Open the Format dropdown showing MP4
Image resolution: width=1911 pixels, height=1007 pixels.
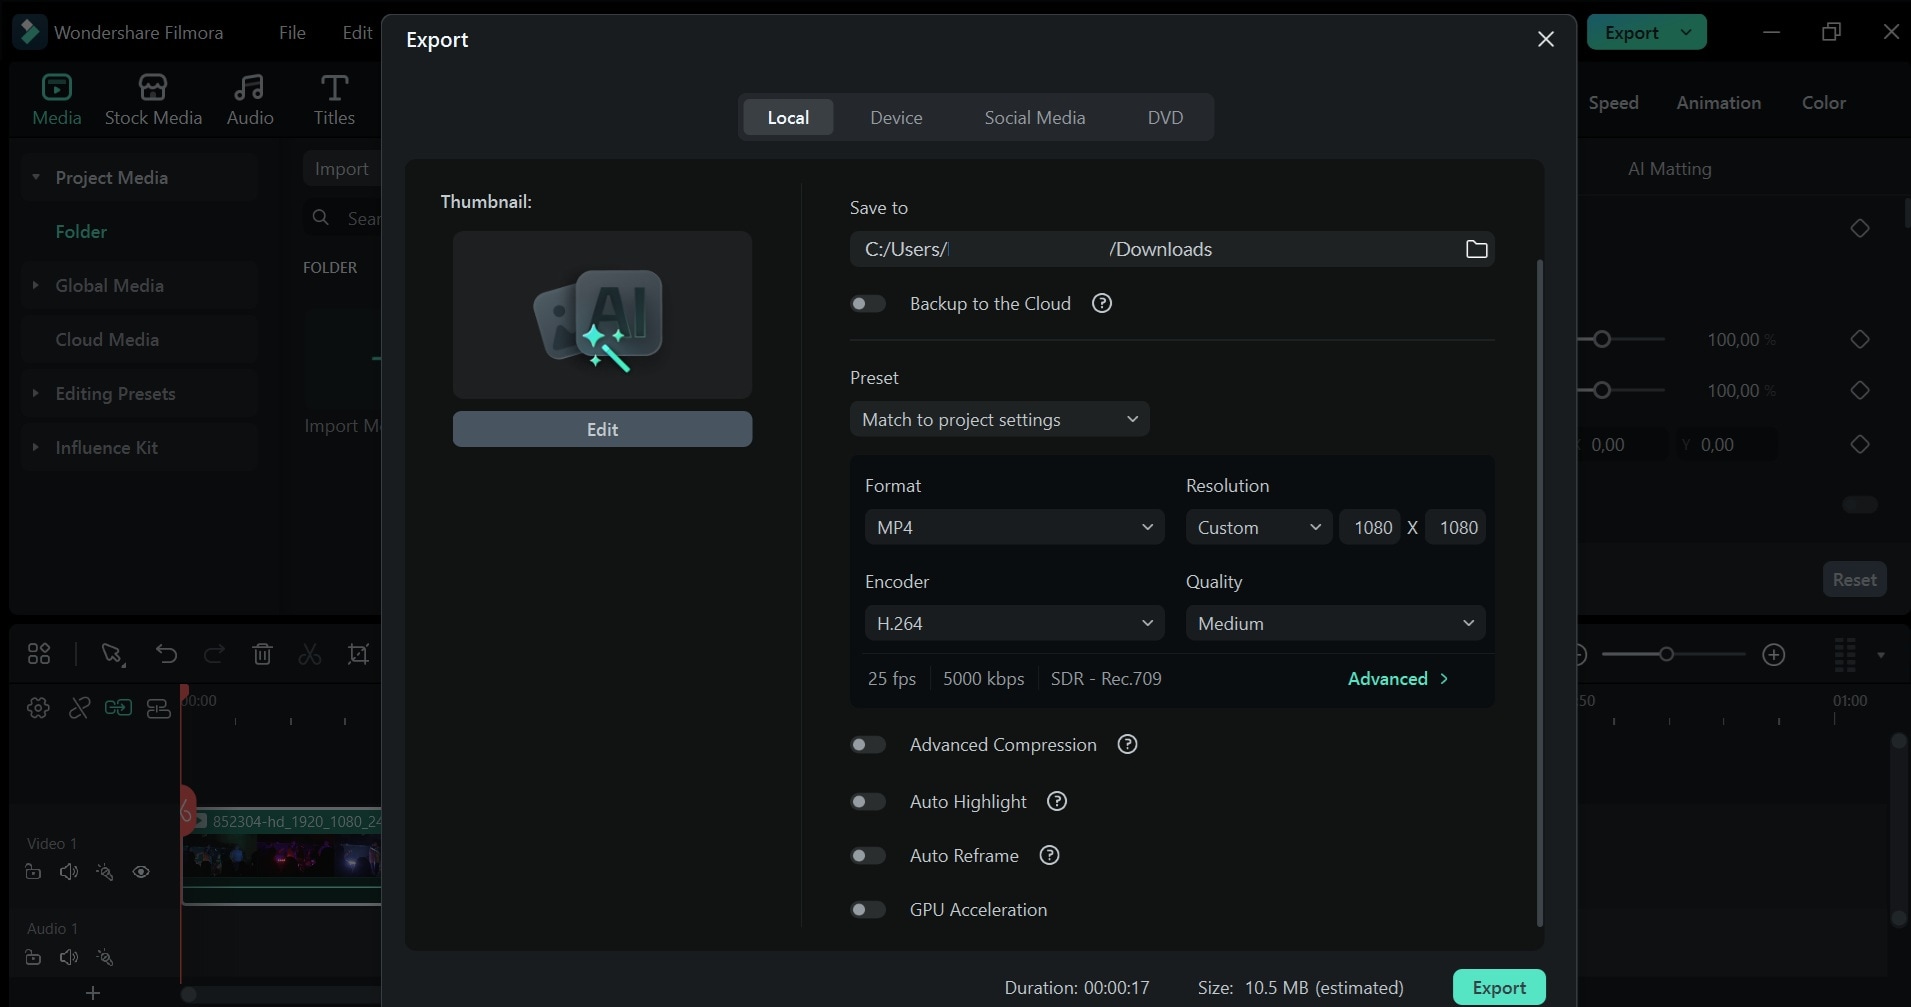1013,527
